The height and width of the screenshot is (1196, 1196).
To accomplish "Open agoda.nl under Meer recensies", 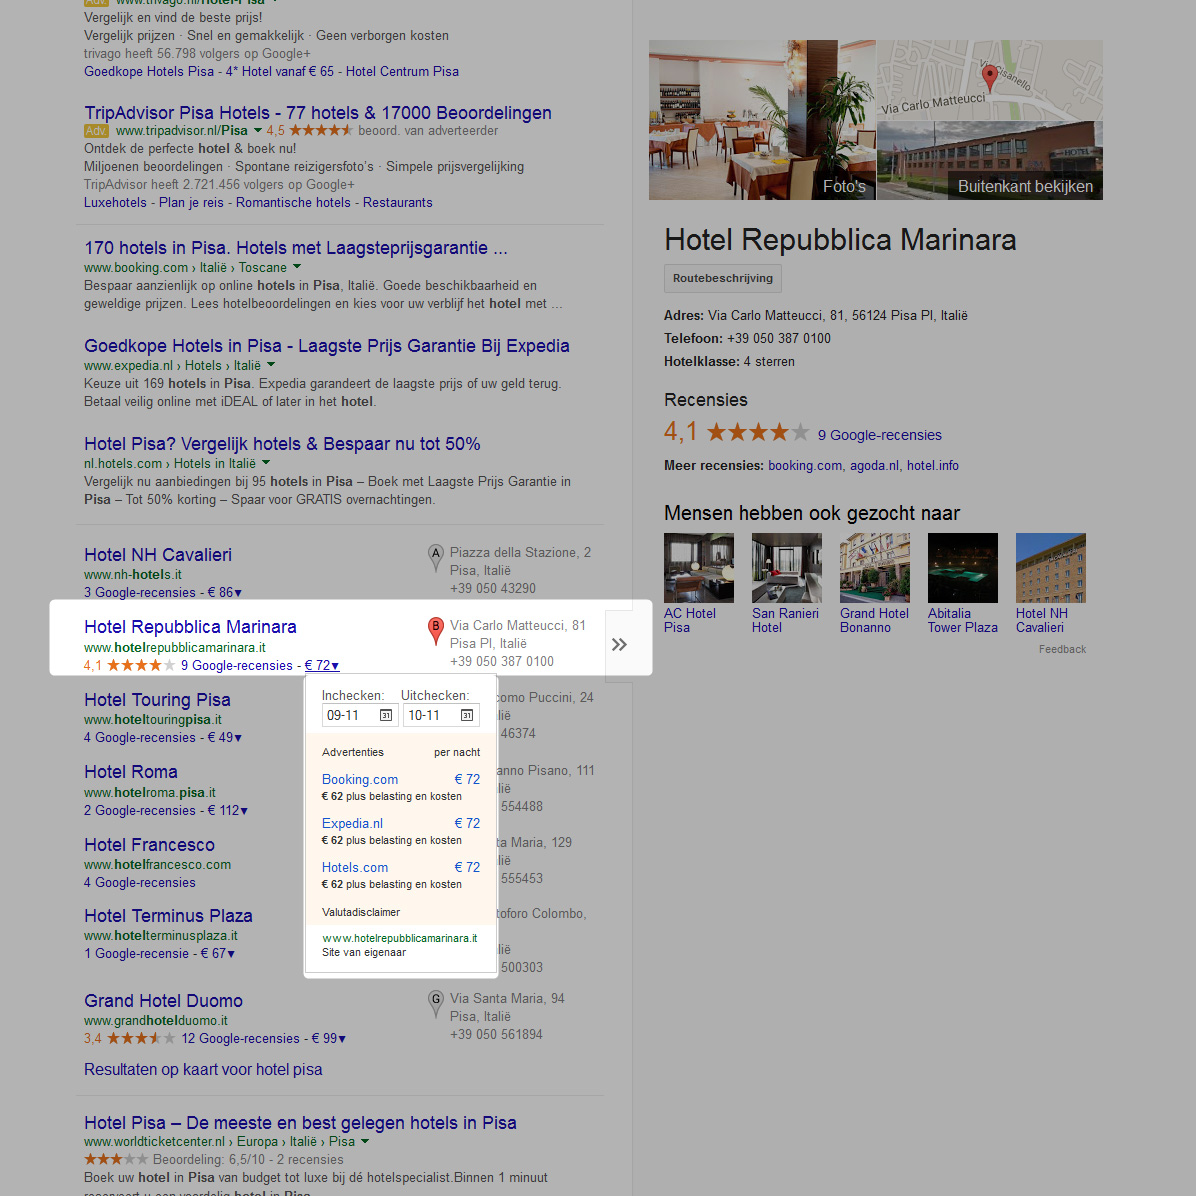I will click(875, 465).
